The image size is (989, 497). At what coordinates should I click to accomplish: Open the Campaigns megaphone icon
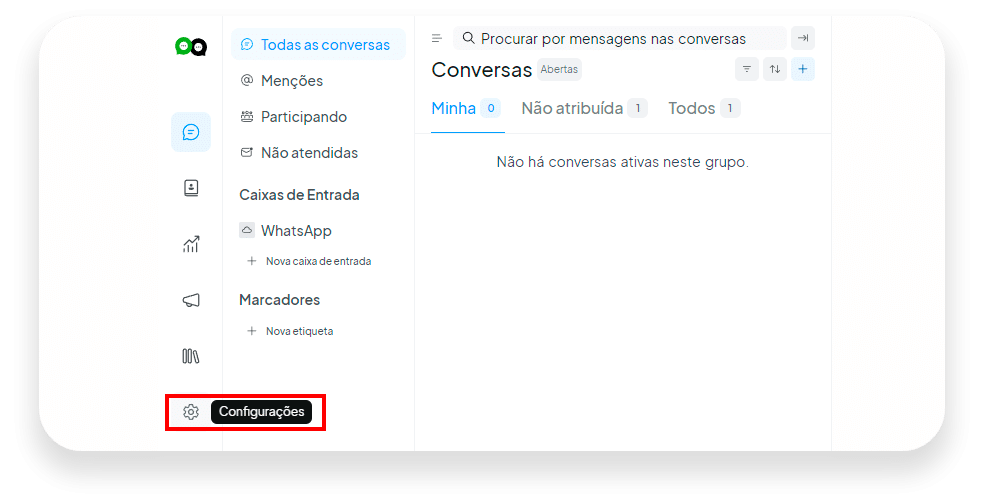click(x=191, y=300)
